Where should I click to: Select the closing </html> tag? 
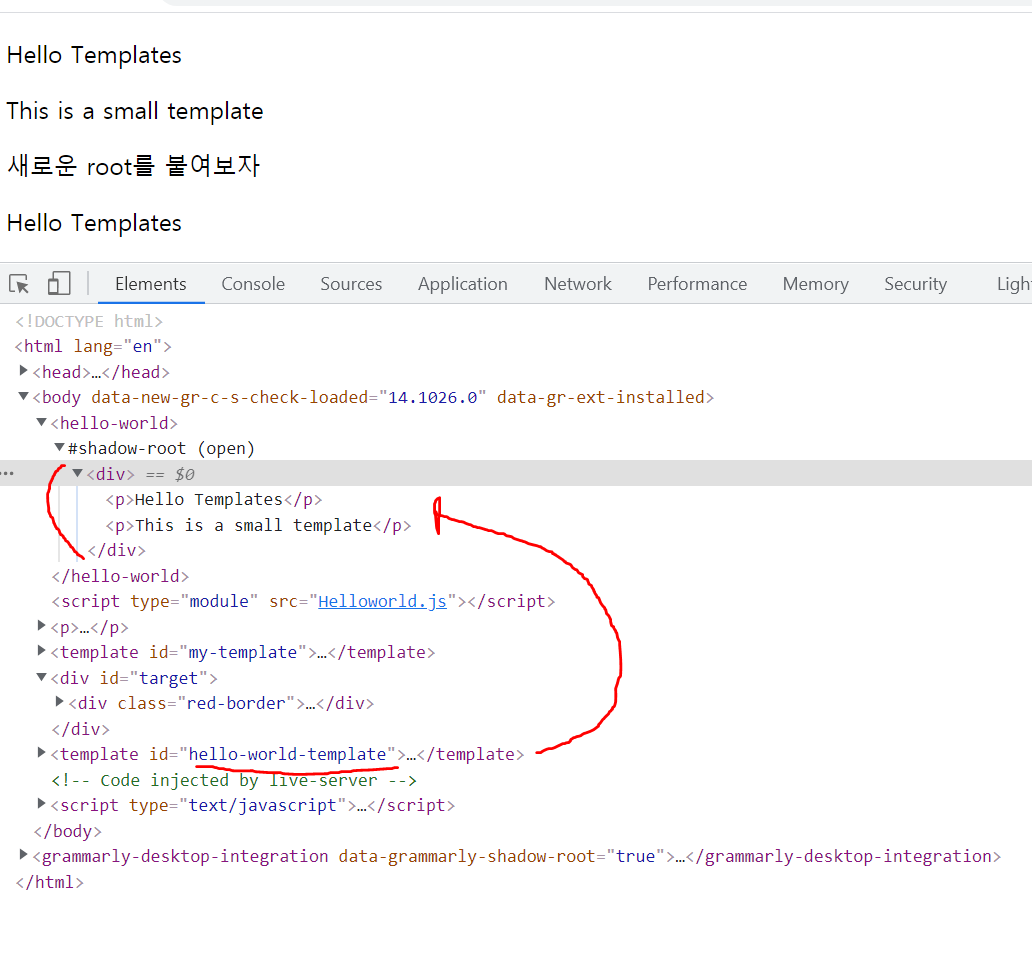coord(50,883)
